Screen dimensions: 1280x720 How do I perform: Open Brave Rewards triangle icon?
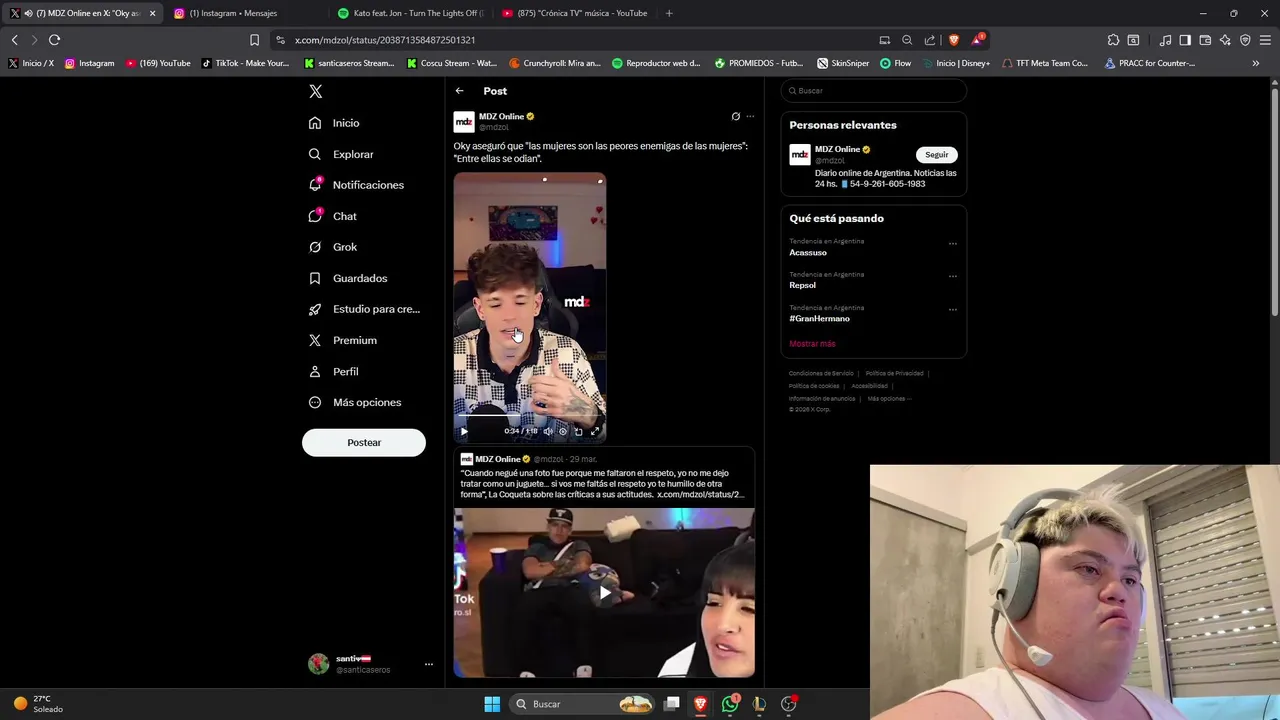pyautogui.click(x=977, y=40)
